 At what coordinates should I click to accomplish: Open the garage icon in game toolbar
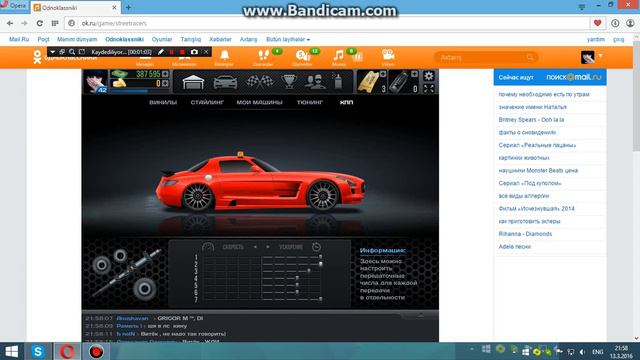[193, 82]
